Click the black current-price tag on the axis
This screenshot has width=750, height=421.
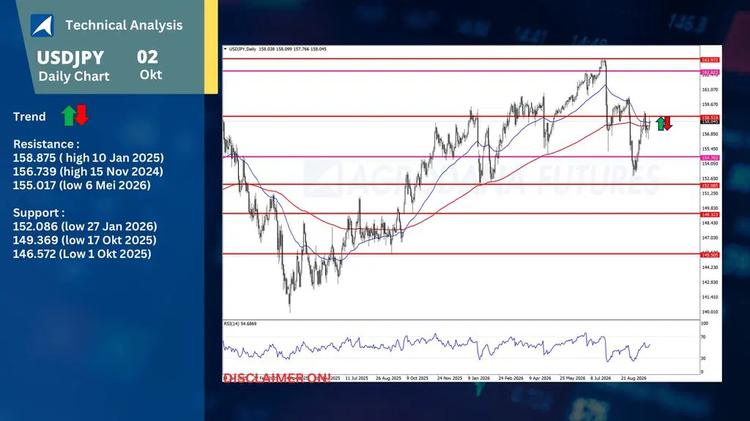[710, 122]
